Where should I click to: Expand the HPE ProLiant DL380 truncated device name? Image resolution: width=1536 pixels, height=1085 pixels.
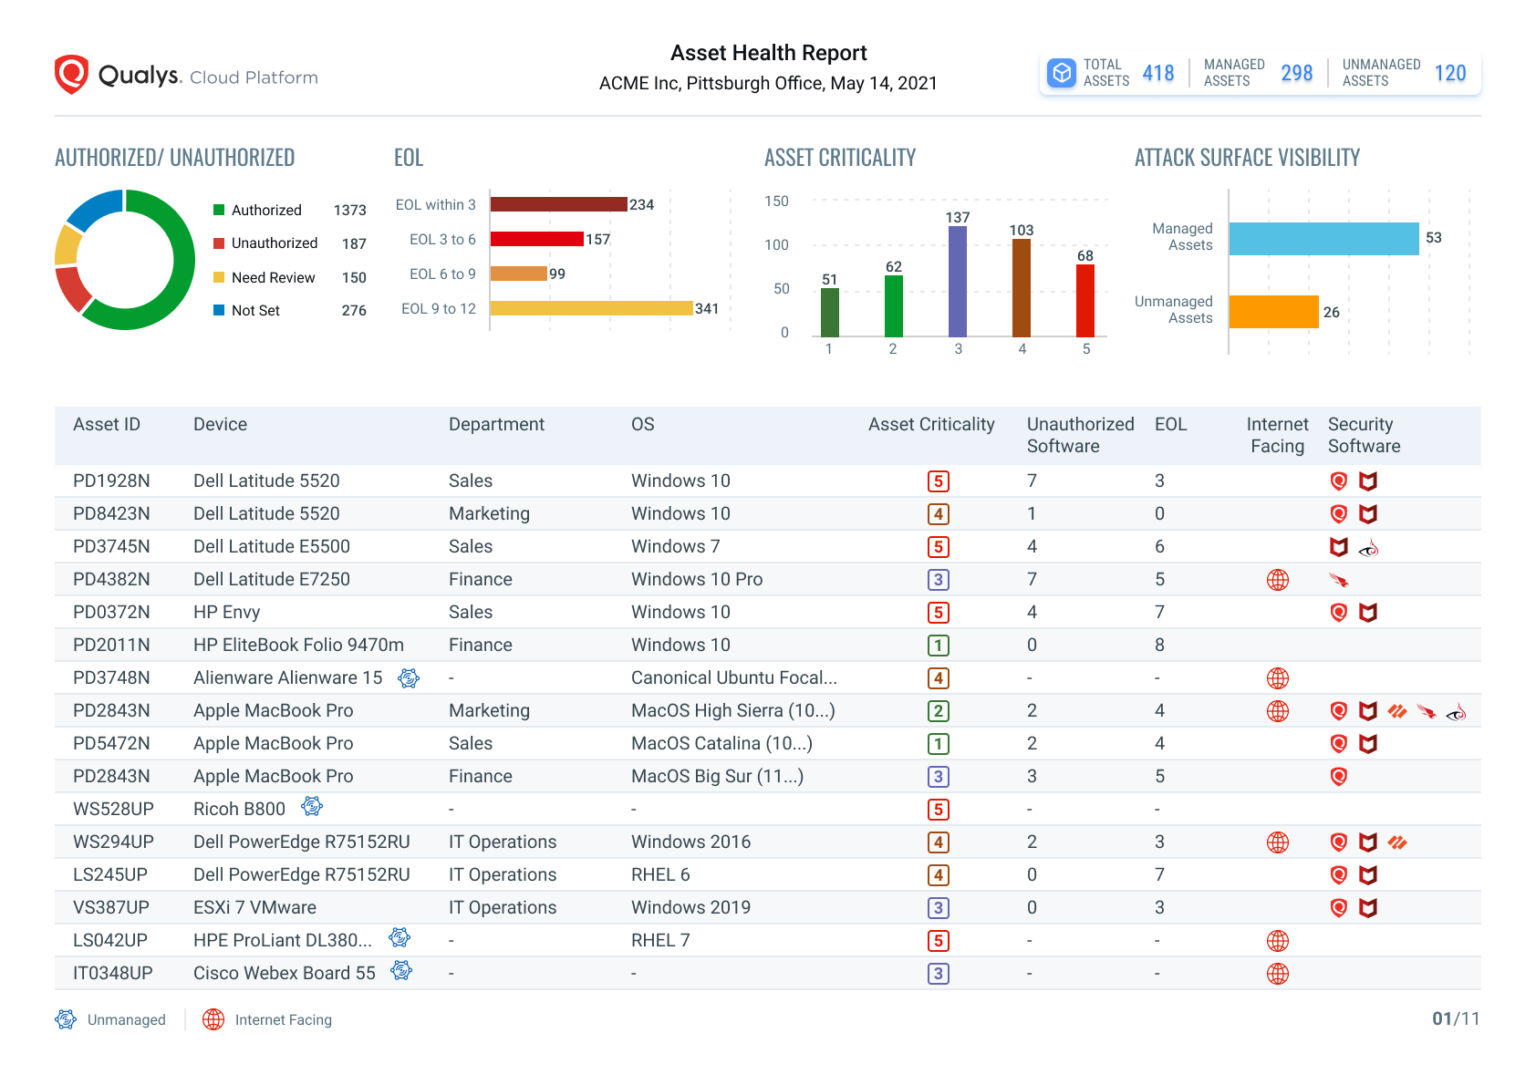pos(283,940)
